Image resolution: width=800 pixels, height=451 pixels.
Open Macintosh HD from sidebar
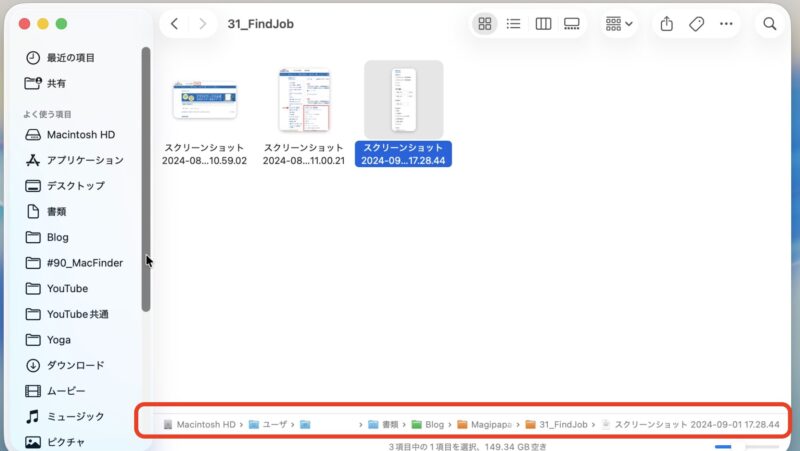click(80, 134)
